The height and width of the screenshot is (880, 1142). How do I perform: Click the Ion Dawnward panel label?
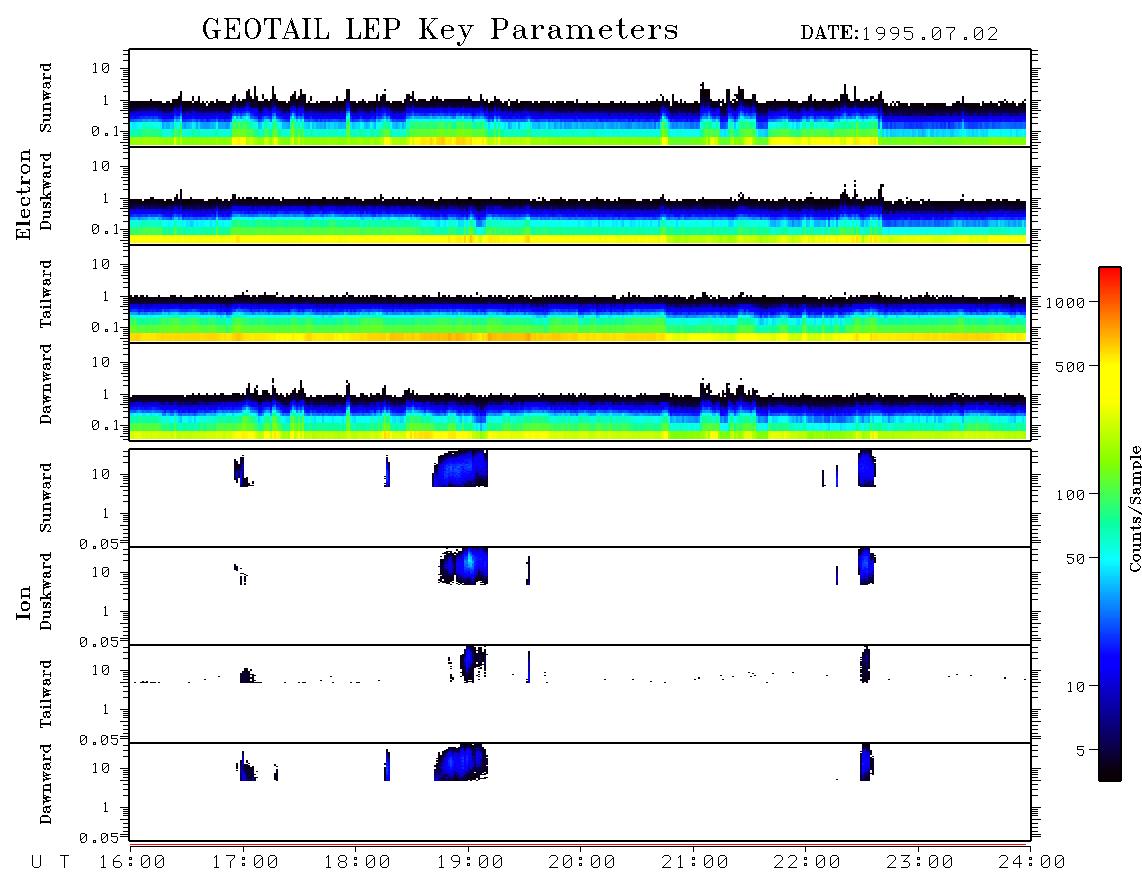pyautogui.click(x=46, y=784)
